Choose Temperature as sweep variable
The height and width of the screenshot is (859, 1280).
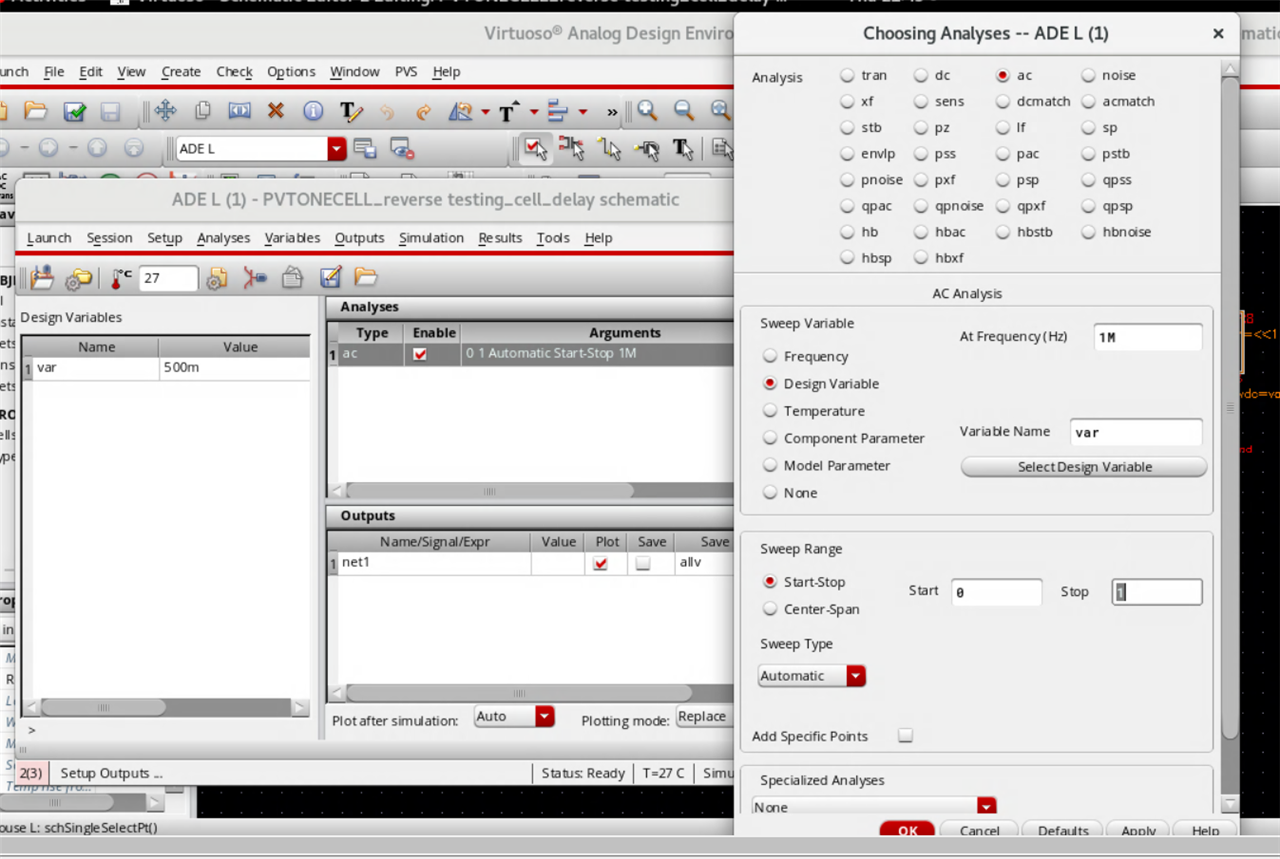pyautogui.click(x=770, y=411)
